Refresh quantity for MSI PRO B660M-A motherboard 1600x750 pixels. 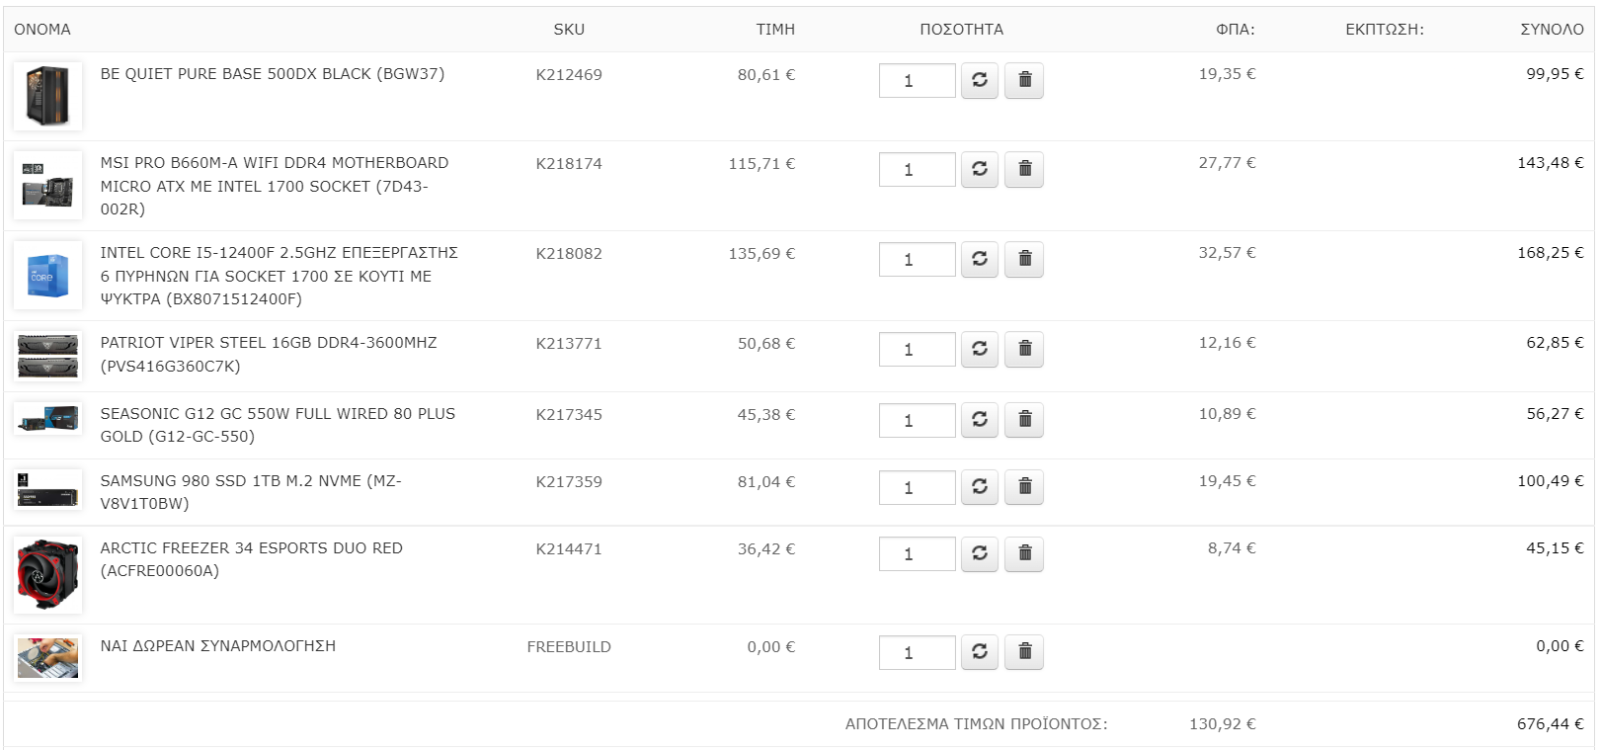980,169
